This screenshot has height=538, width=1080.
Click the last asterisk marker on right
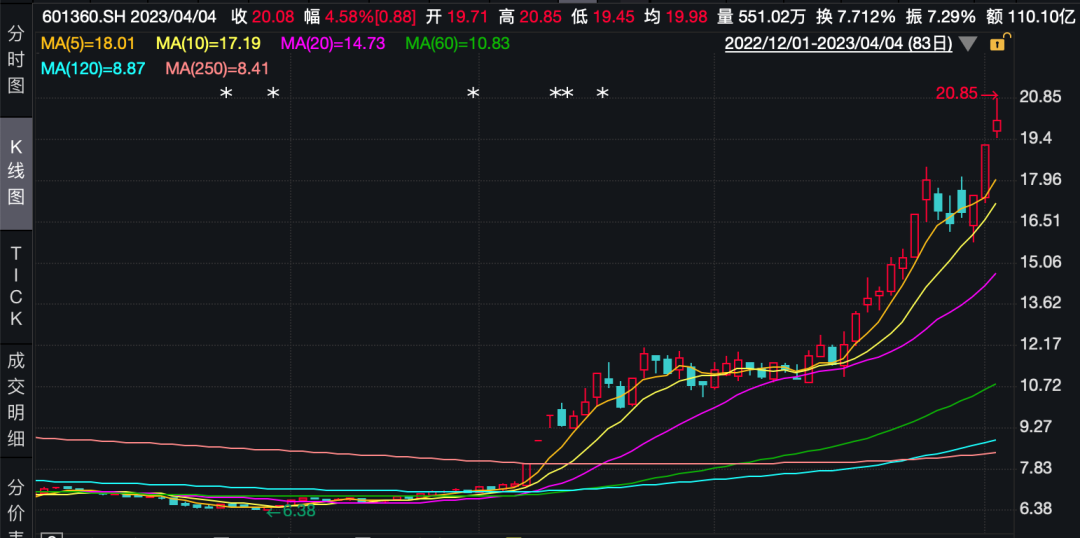click(x=603, y=94)
